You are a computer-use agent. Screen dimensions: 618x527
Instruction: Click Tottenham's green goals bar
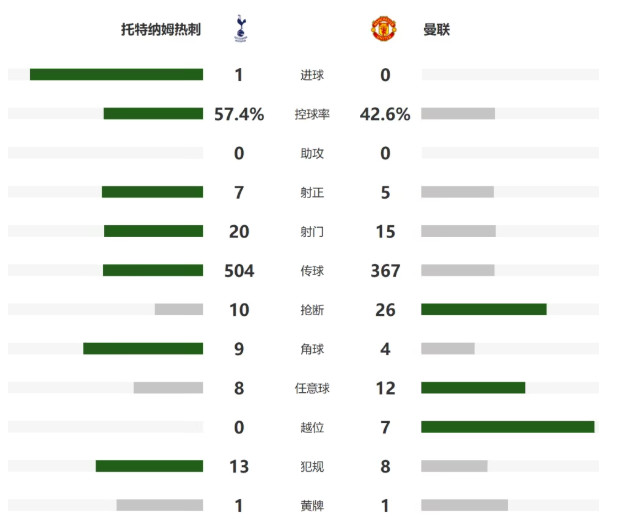pos(117,74)
